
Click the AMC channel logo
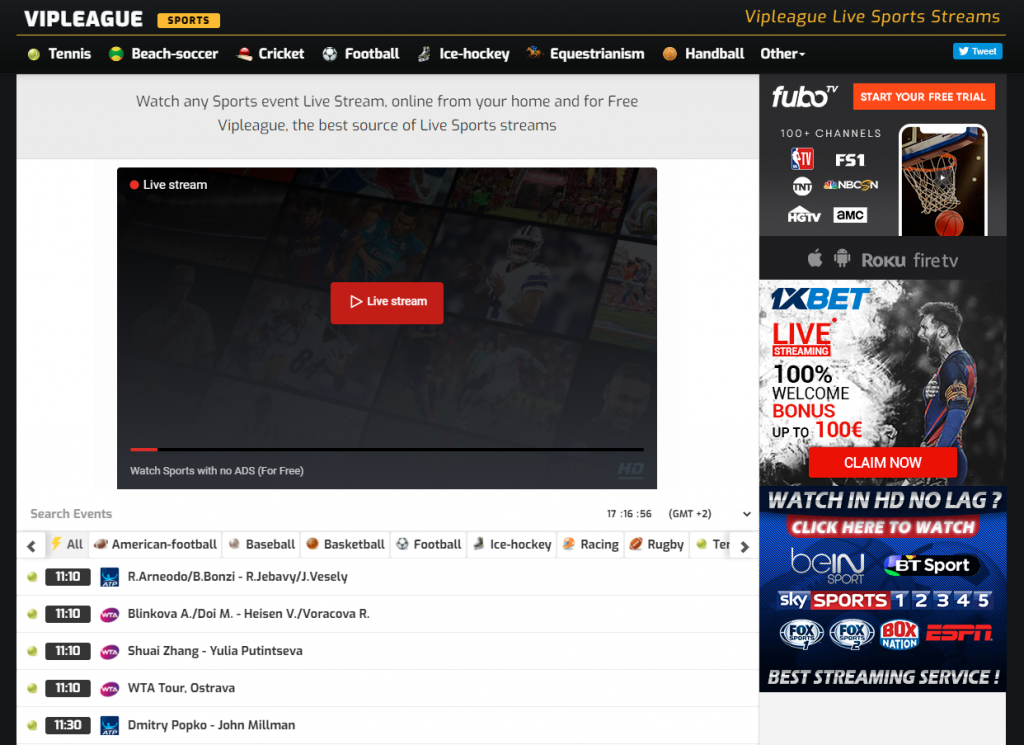click(x=850, y=215)
